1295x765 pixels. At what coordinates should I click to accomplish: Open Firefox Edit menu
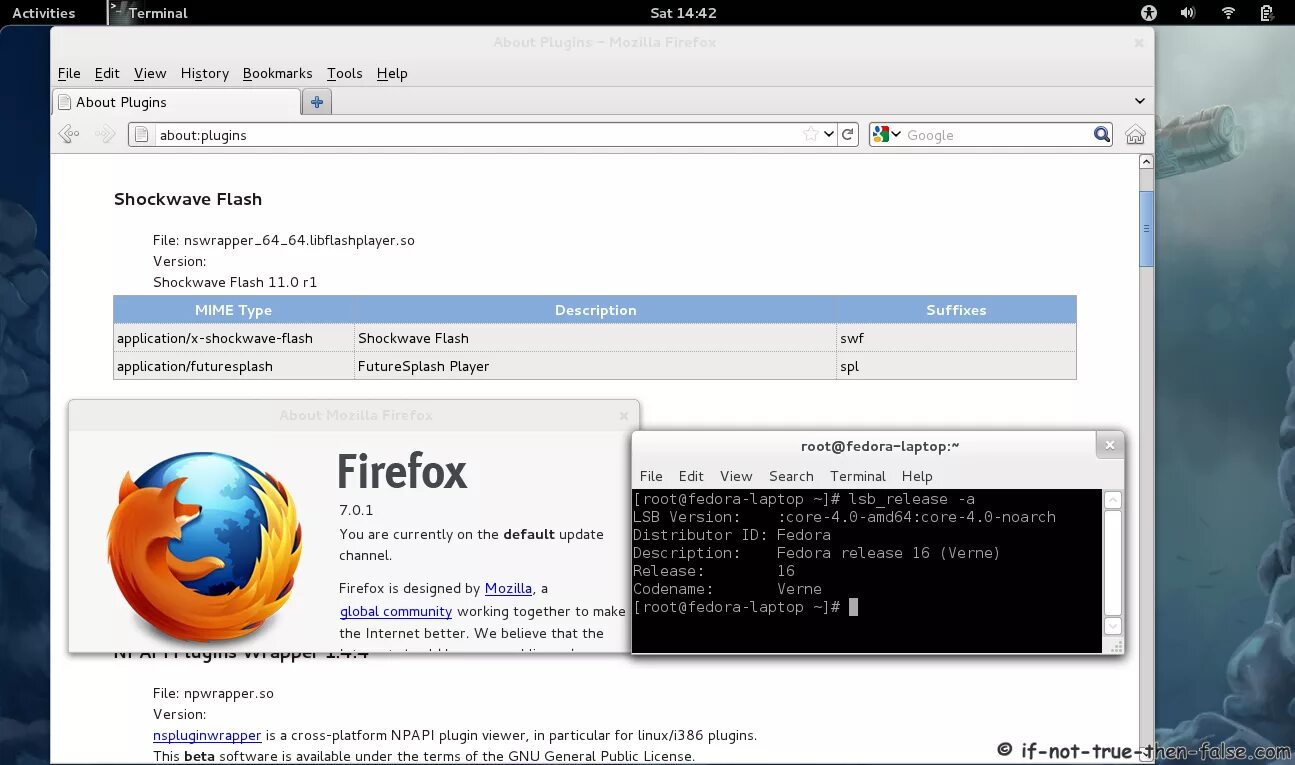pyautogui.click(x=107, y=73)
